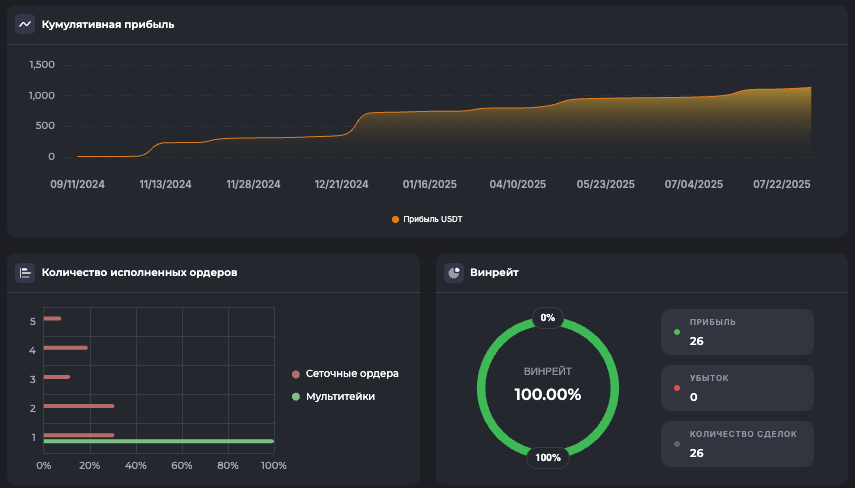The width and height of the screenshot is (855, 488).
Task: Click the green dot in Прибыль card
Action: point(677,332)
